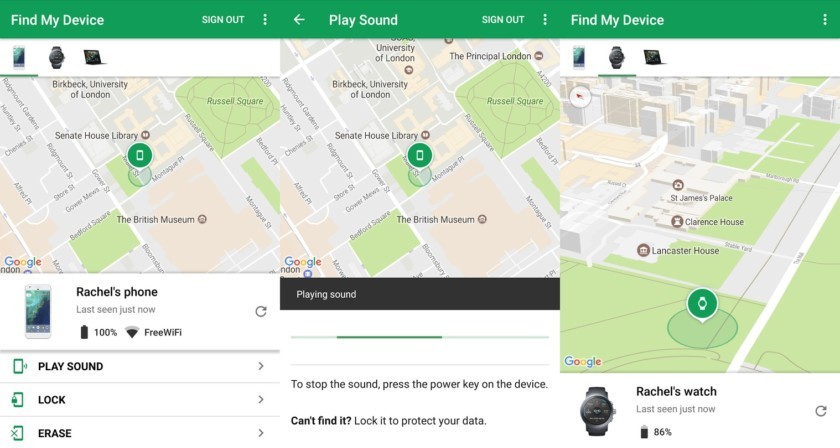Select phone device tab in right screen
This screenshot has height=448, width=840.
click(x=579, y=57)
